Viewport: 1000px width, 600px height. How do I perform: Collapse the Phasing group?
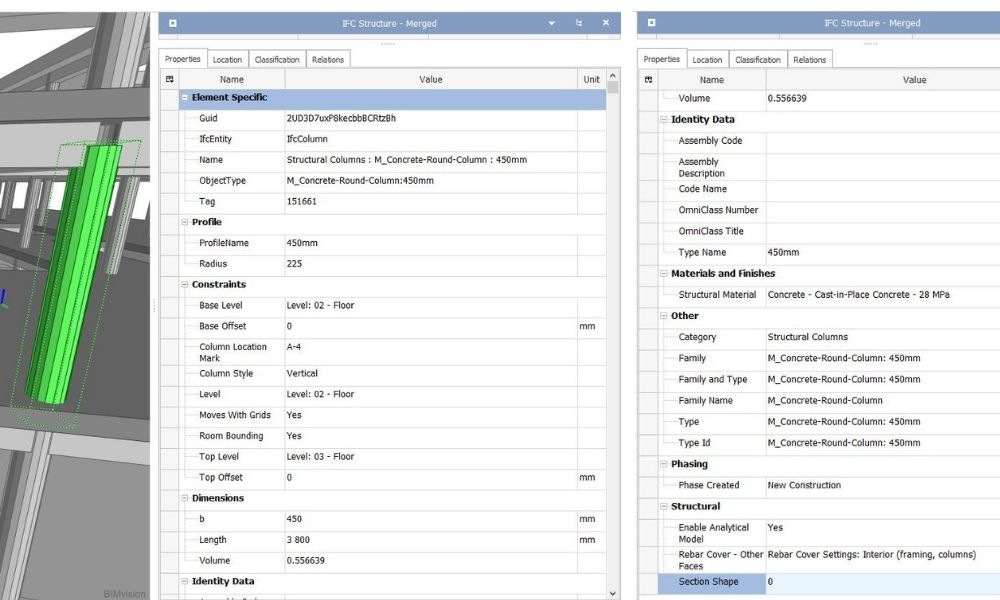(663, 464)
